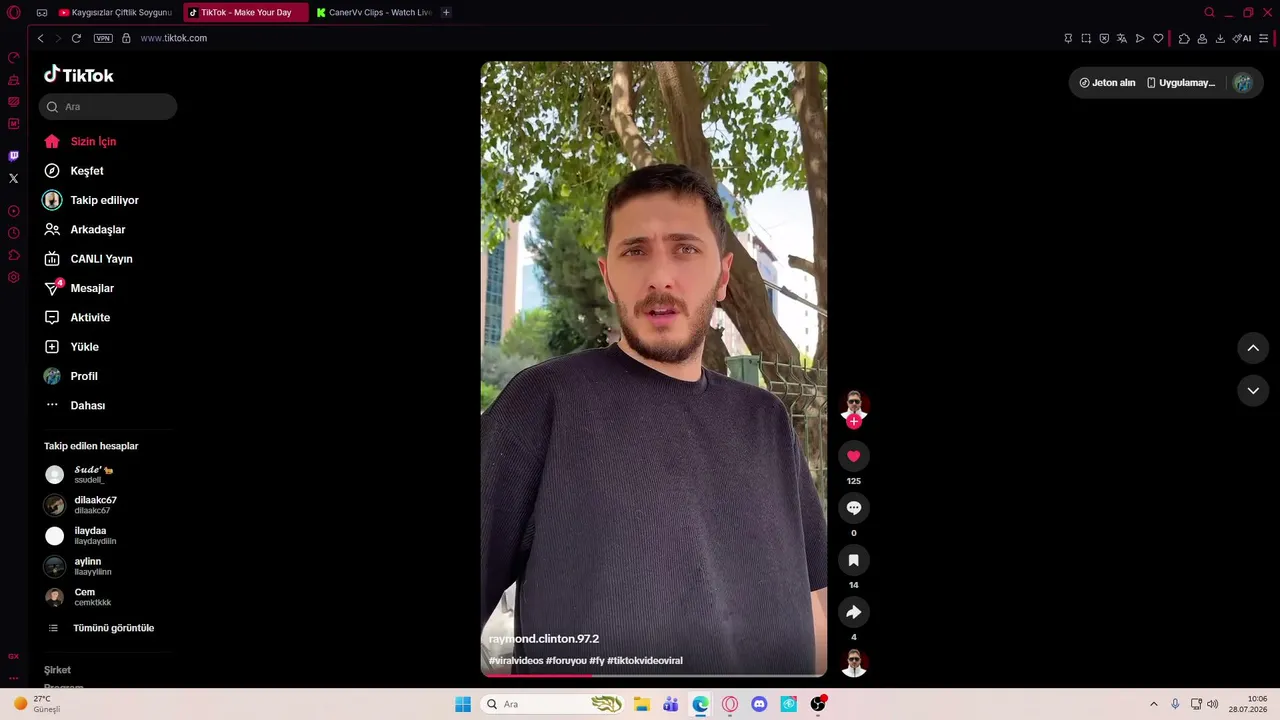This screenshot has height=720, width=1280.
Task: Click the Jeton alın button
Action: coord(1108,83)
